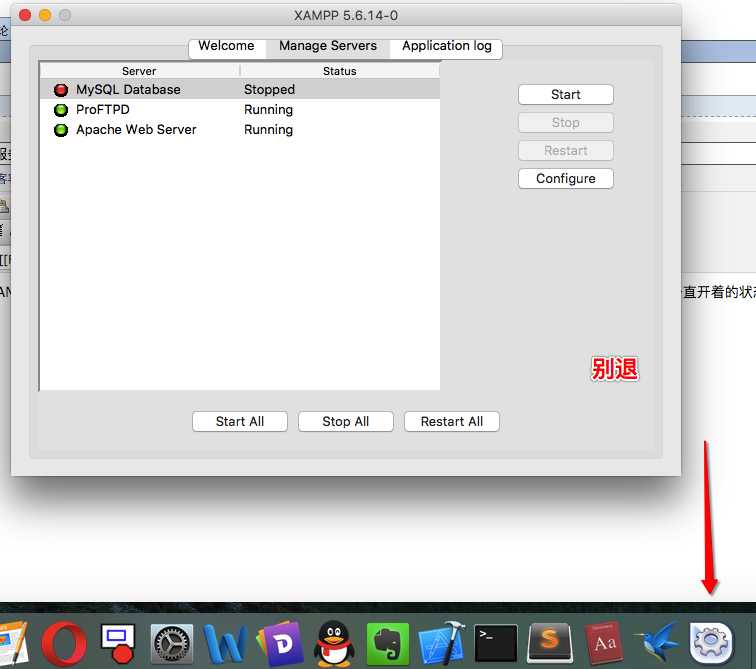Open System Preferences dark gear in Dock
Screen dimensions: 756x669
point(172,644)
